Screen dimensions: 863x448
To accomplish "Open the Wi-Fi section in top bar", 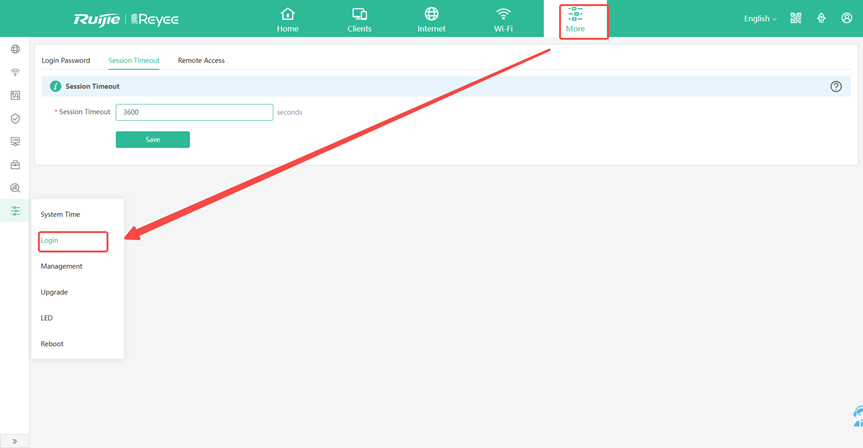I will tap(503, 19).
